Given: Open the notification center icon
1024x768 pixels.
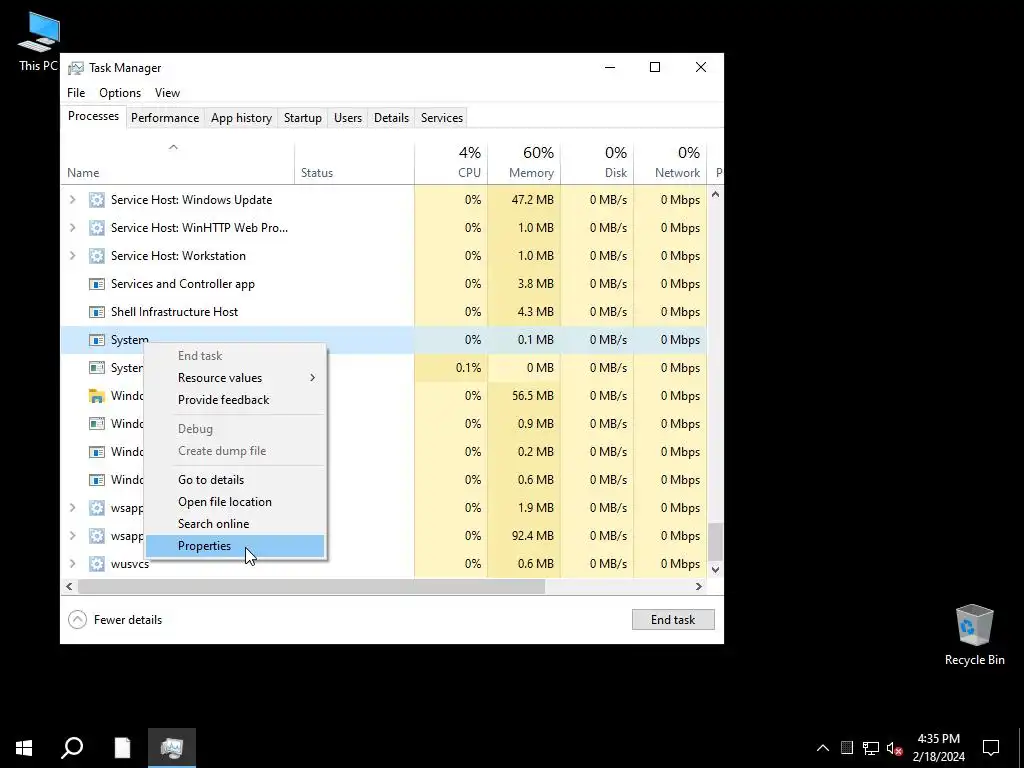Looking at the screenshot, I should tap(991, 747).
